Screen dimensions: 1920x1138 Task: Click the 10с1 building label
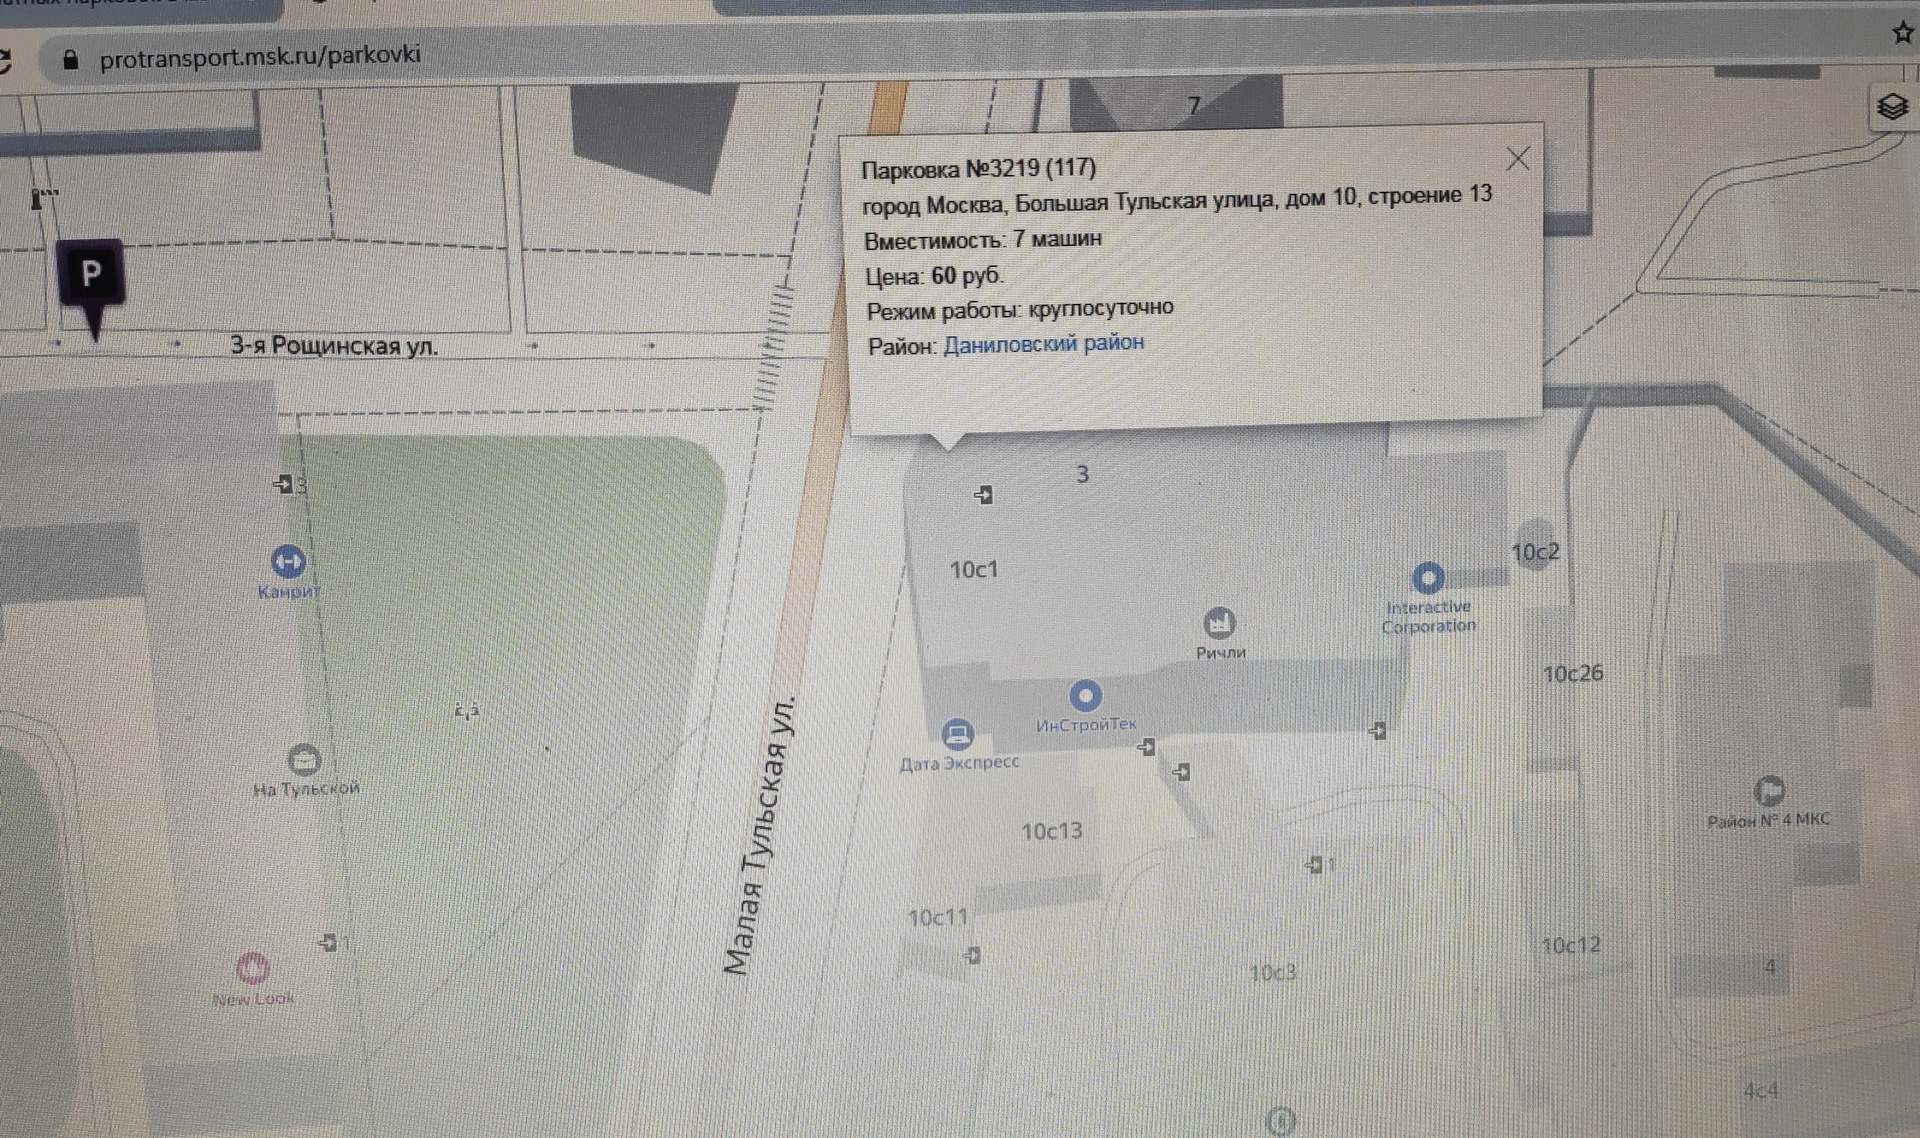coord(974,569)
